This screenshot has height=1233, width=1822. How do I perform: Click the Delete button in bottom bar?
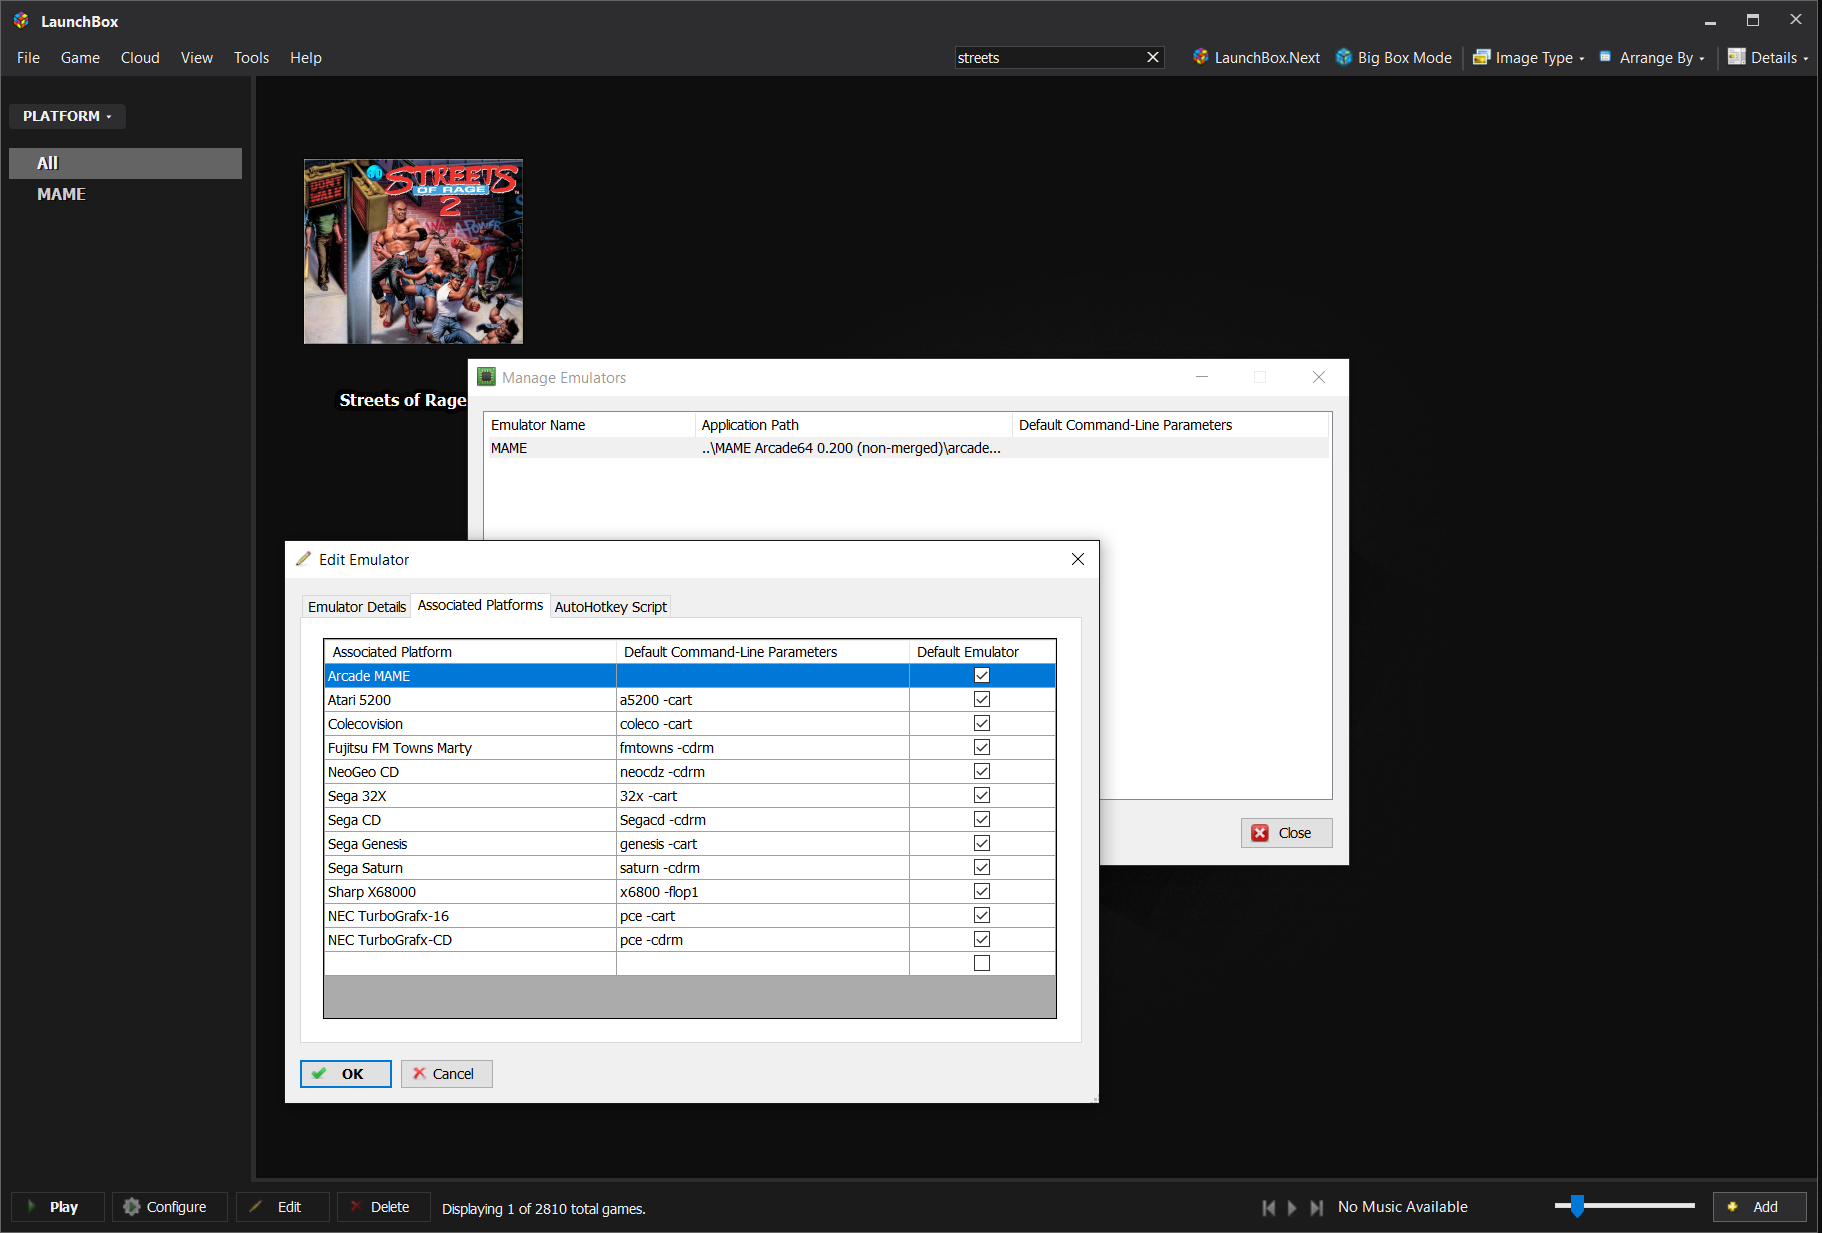tap(384, 1207)
